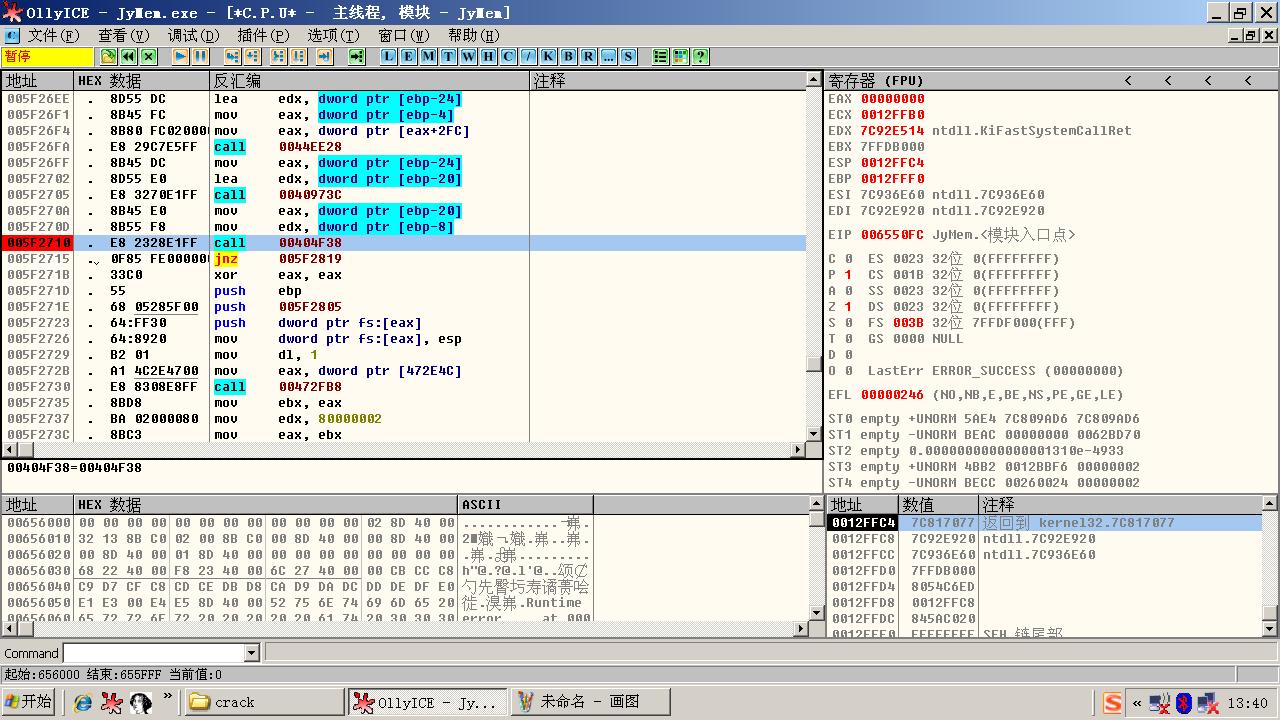Show Run trace with ... button
This screenshot has width=1280, height=720.
(608, 57)
